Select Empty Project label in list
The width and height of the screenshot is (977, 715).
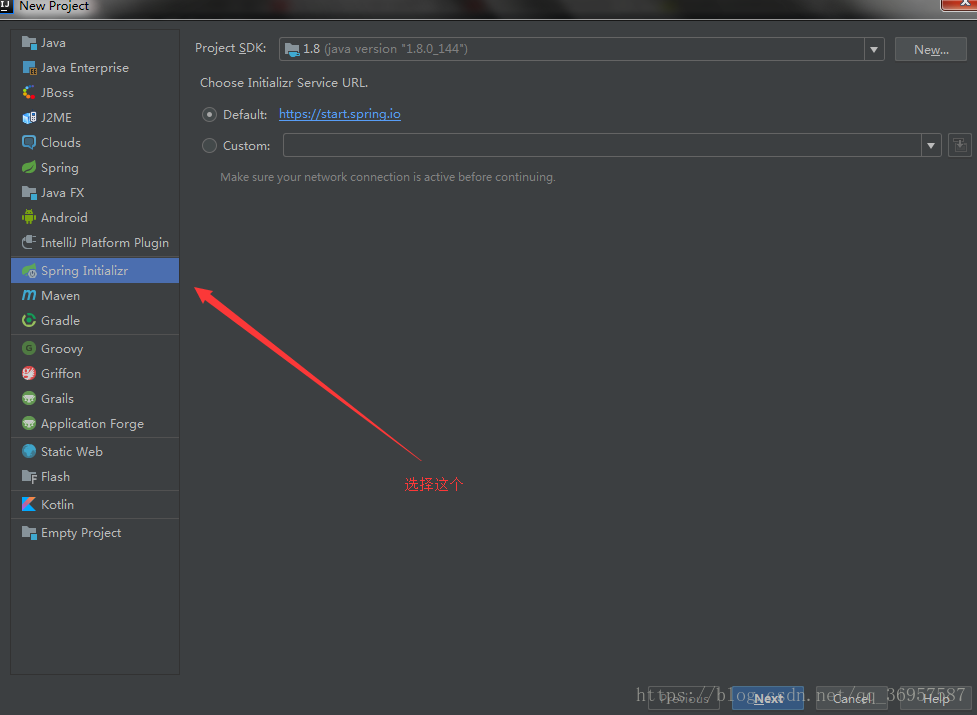pyautogui.click(x=81, y=533)
